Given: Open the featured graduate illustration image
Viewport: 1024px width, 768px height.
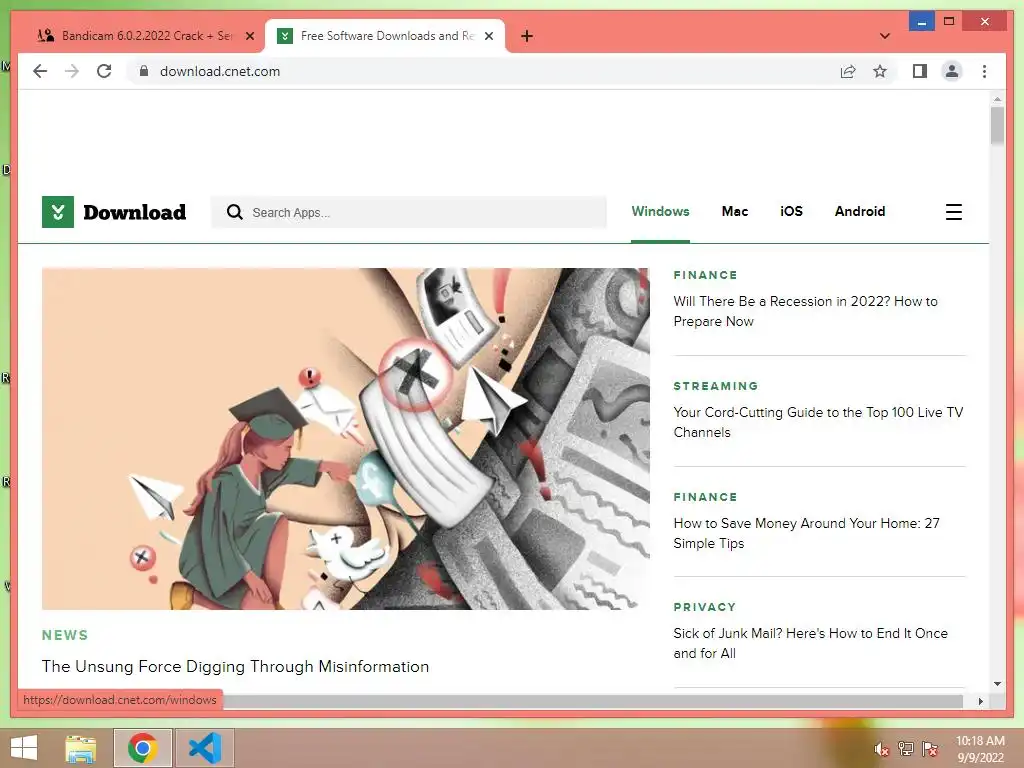Looking at the screenshot, I should [345, 438].
